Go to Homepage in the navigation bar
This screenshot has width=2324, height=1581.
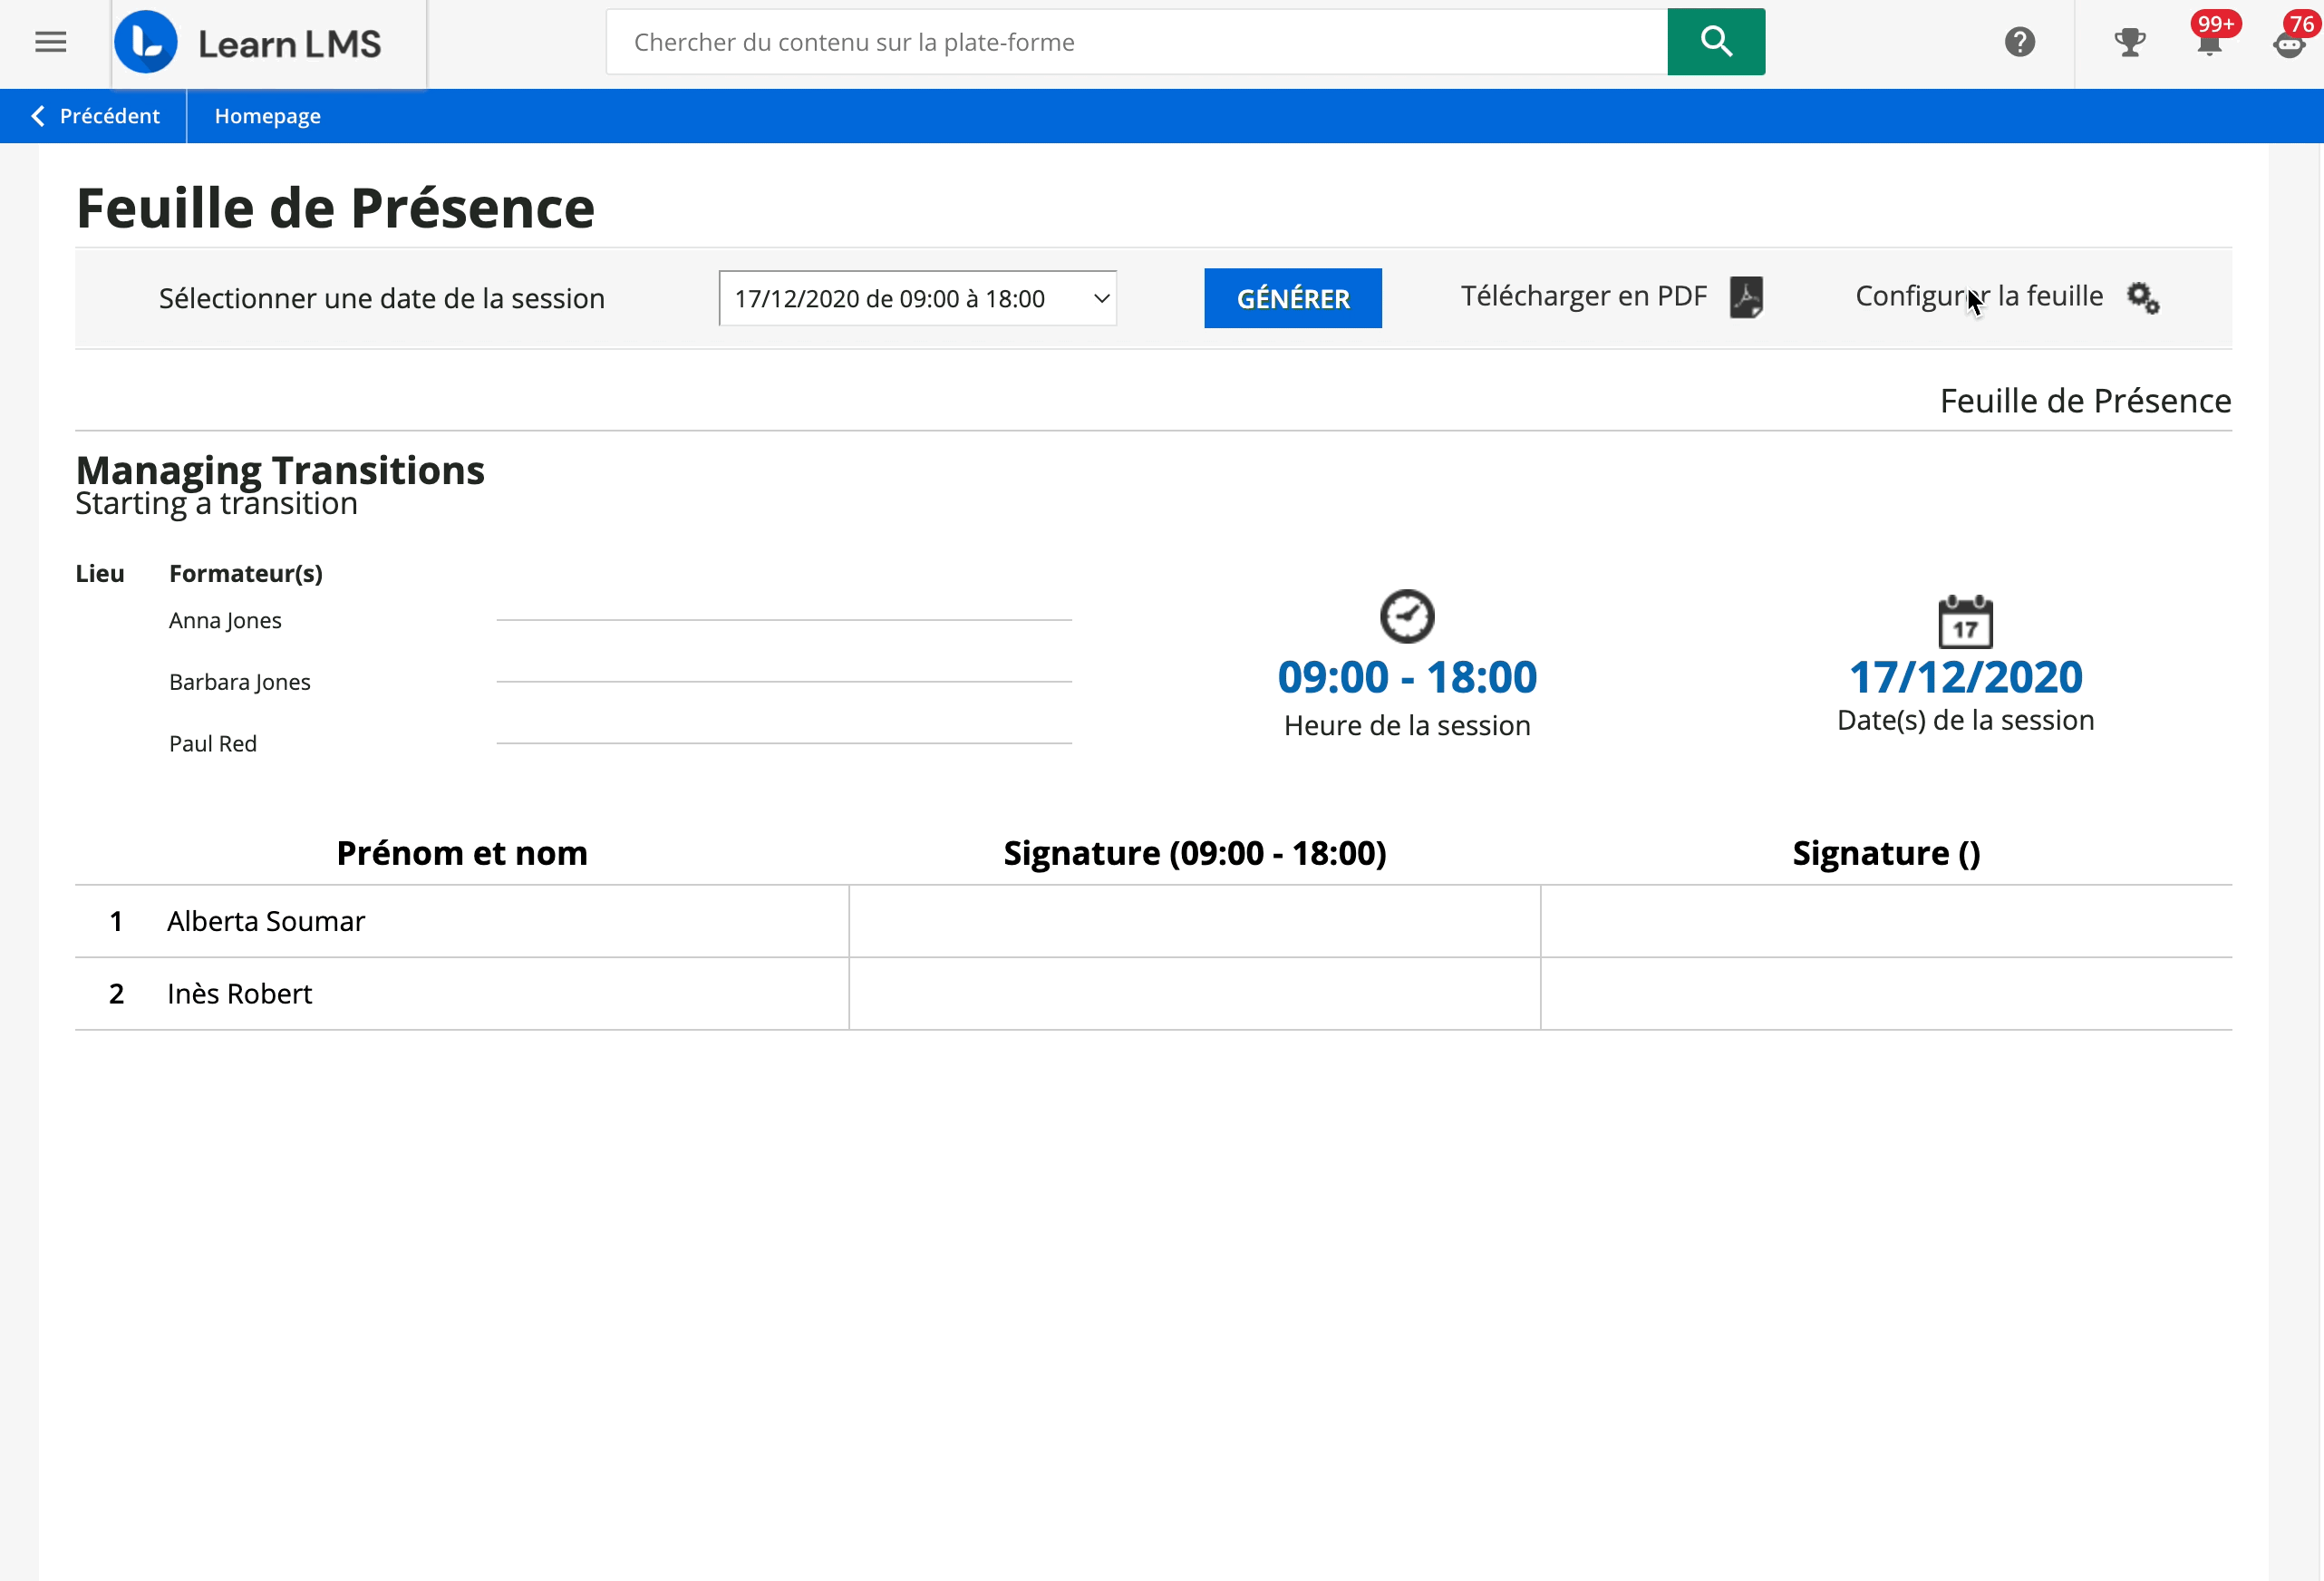coord(267,116)
